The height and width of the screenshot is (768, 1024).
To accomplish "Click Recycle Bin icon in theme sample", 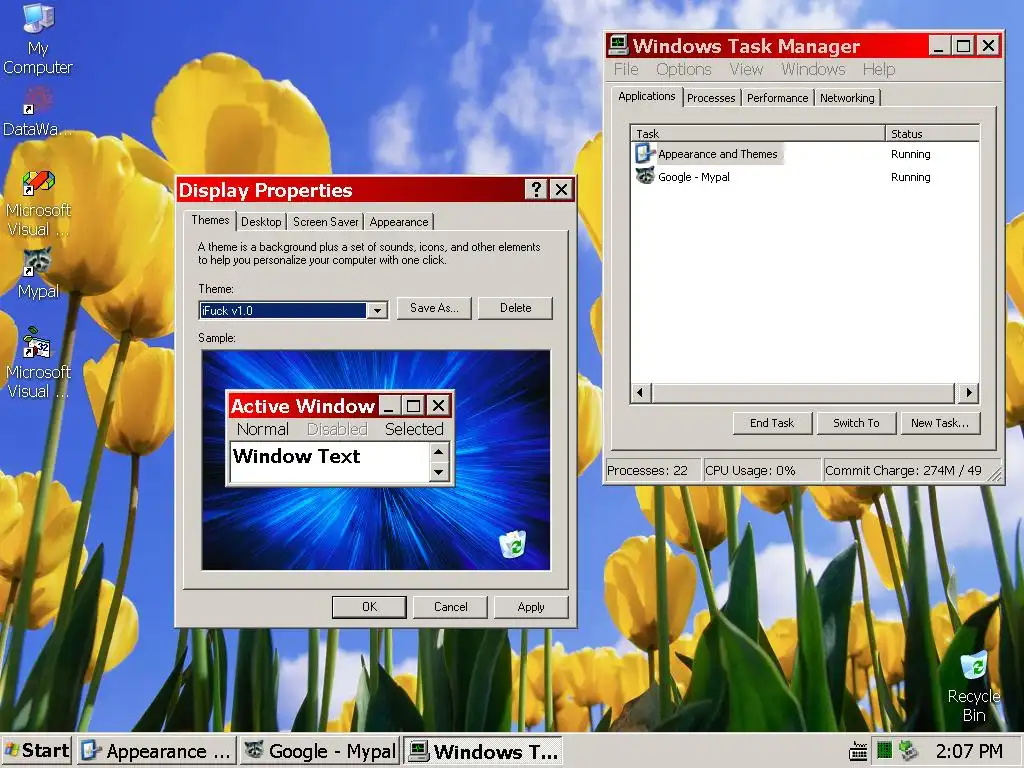I will 513,545.
